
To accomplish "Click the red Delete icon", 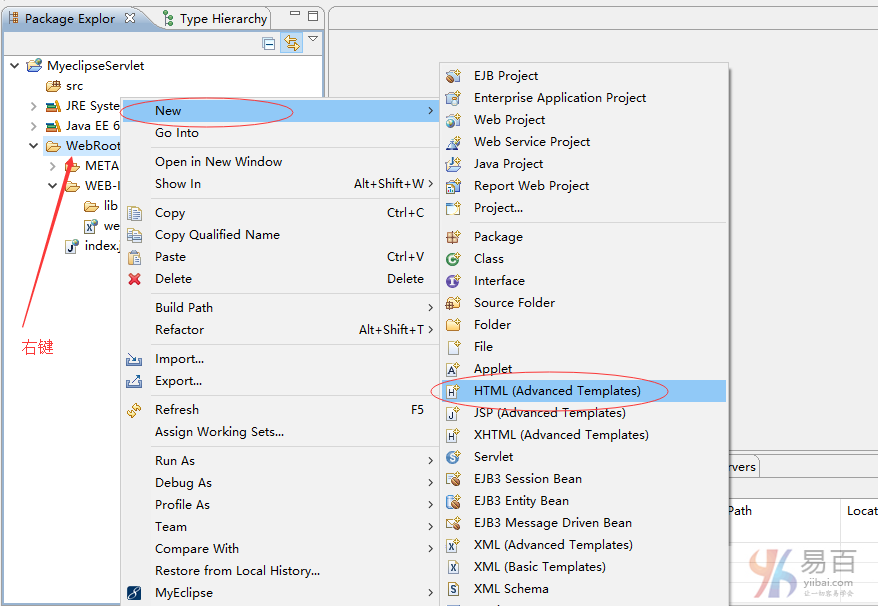I will [134, 279].
